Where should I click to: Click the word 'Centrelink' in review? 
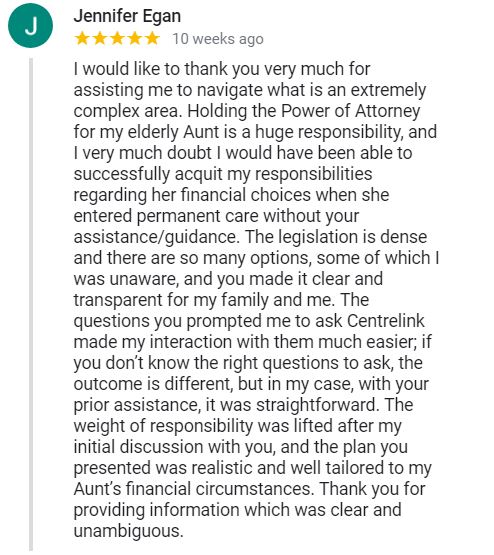pyautogui.click(x=385, y=321)
